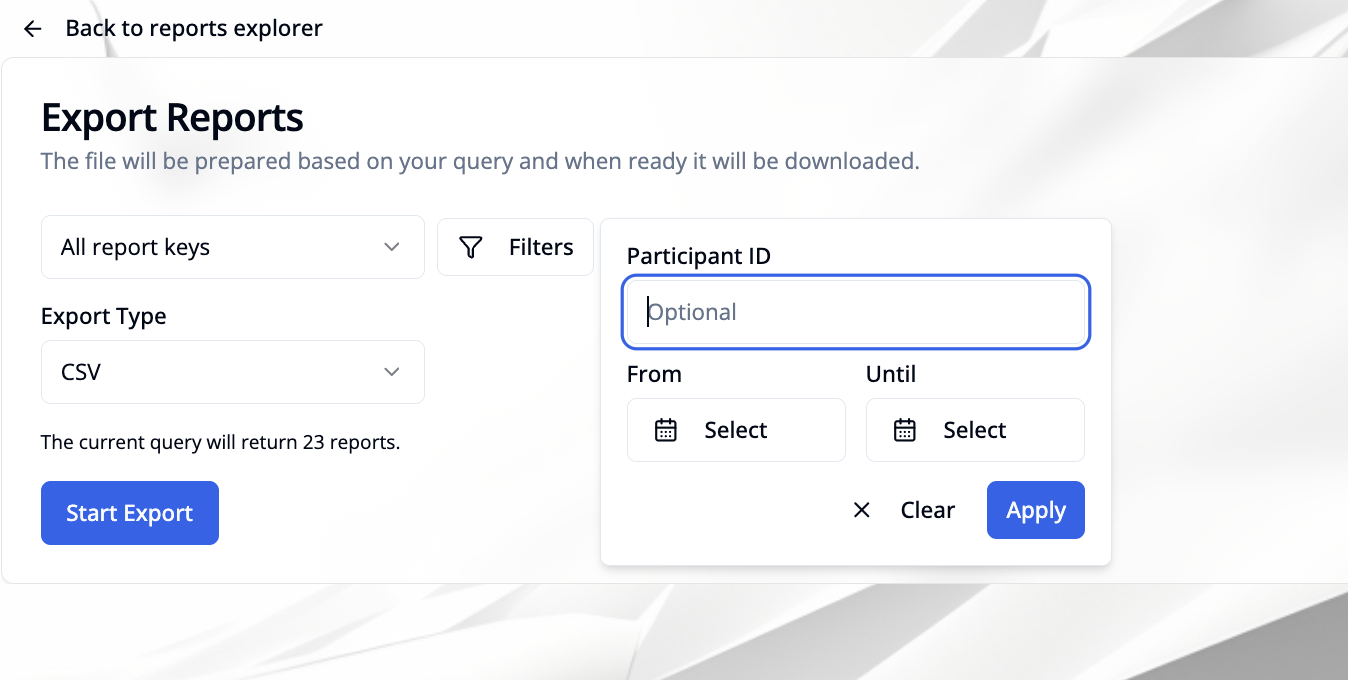Click Start Export
1348x680 pixels.
point(129,512)
